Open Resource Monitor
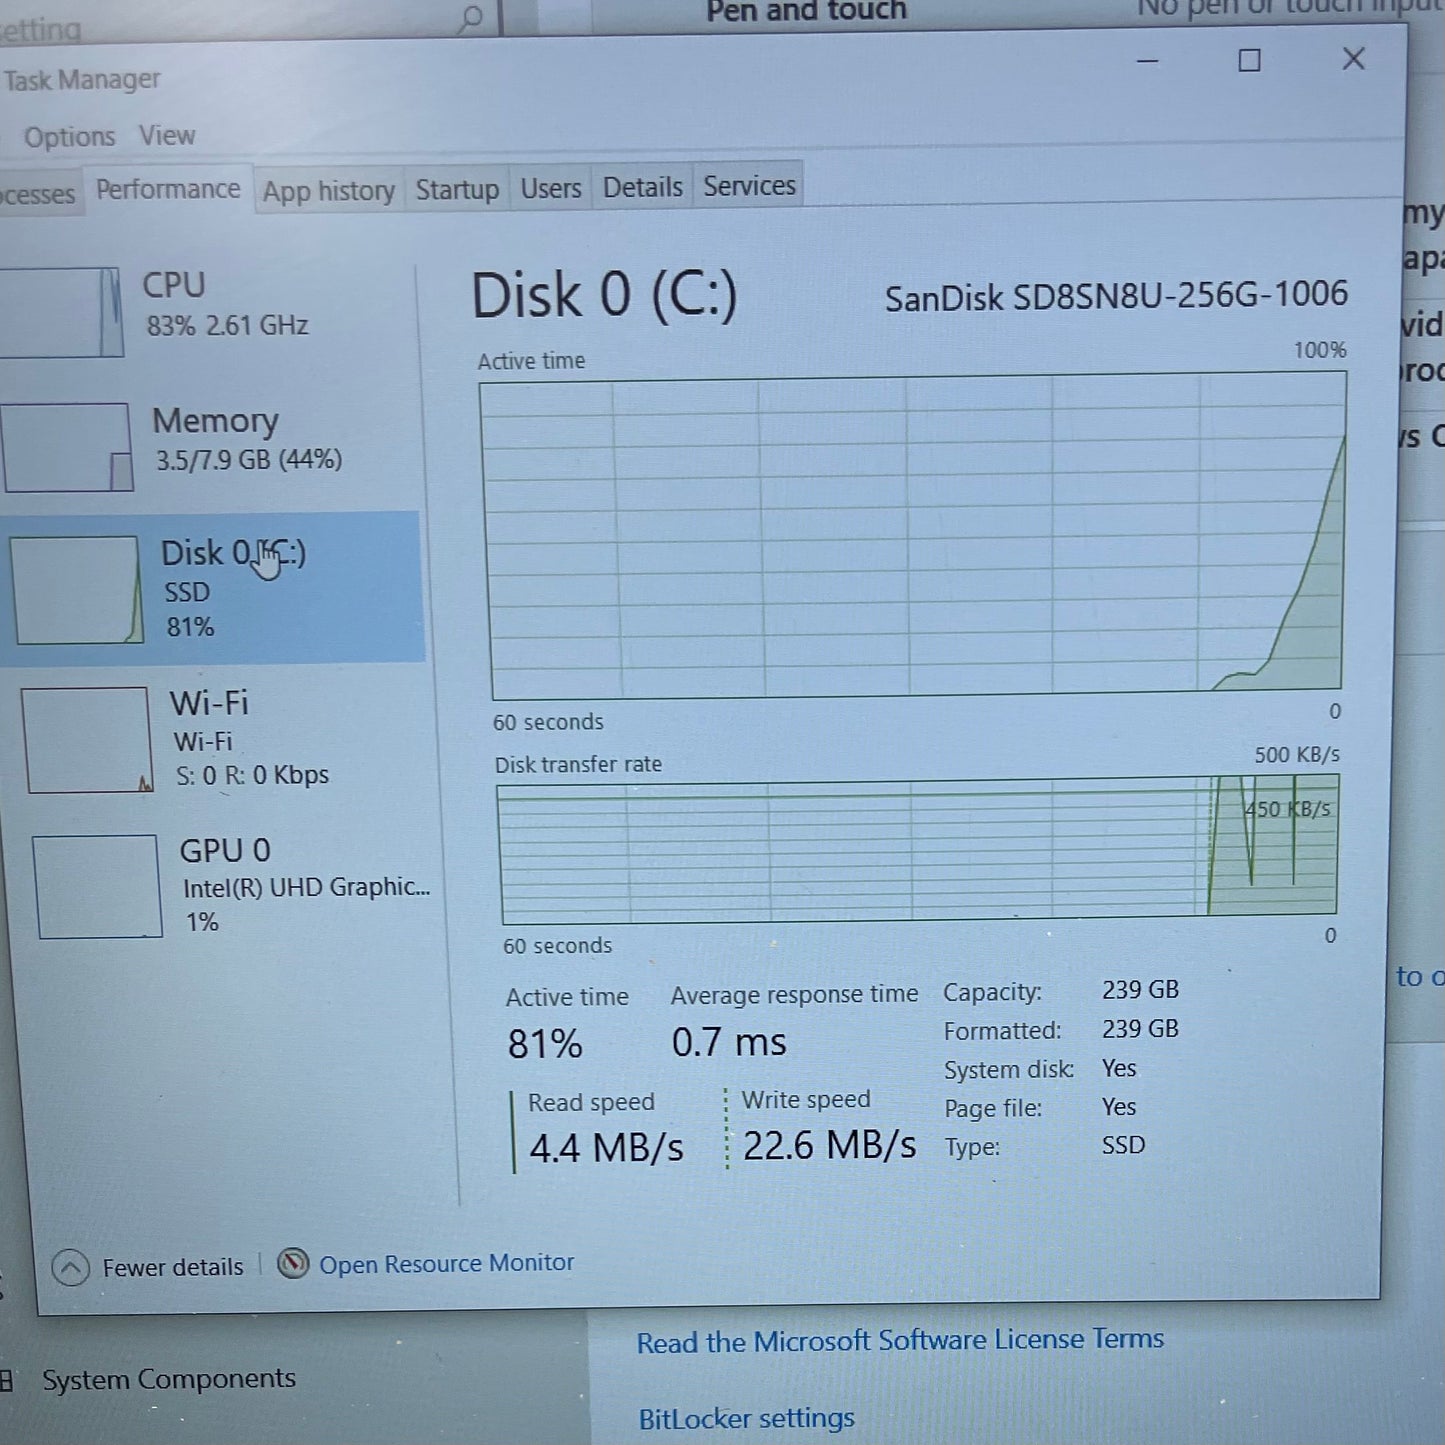Viewport: 1445px width, 1445px height. (446, 1263)
